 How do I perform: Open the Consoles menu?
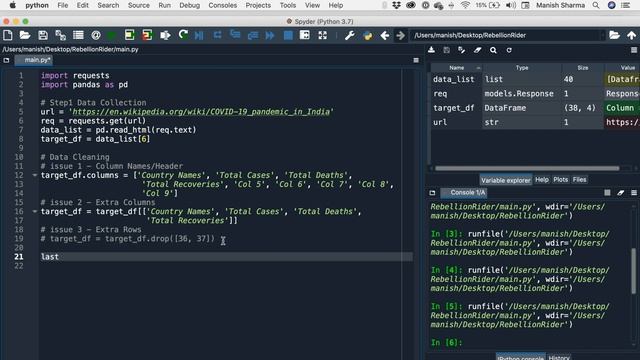222,5
